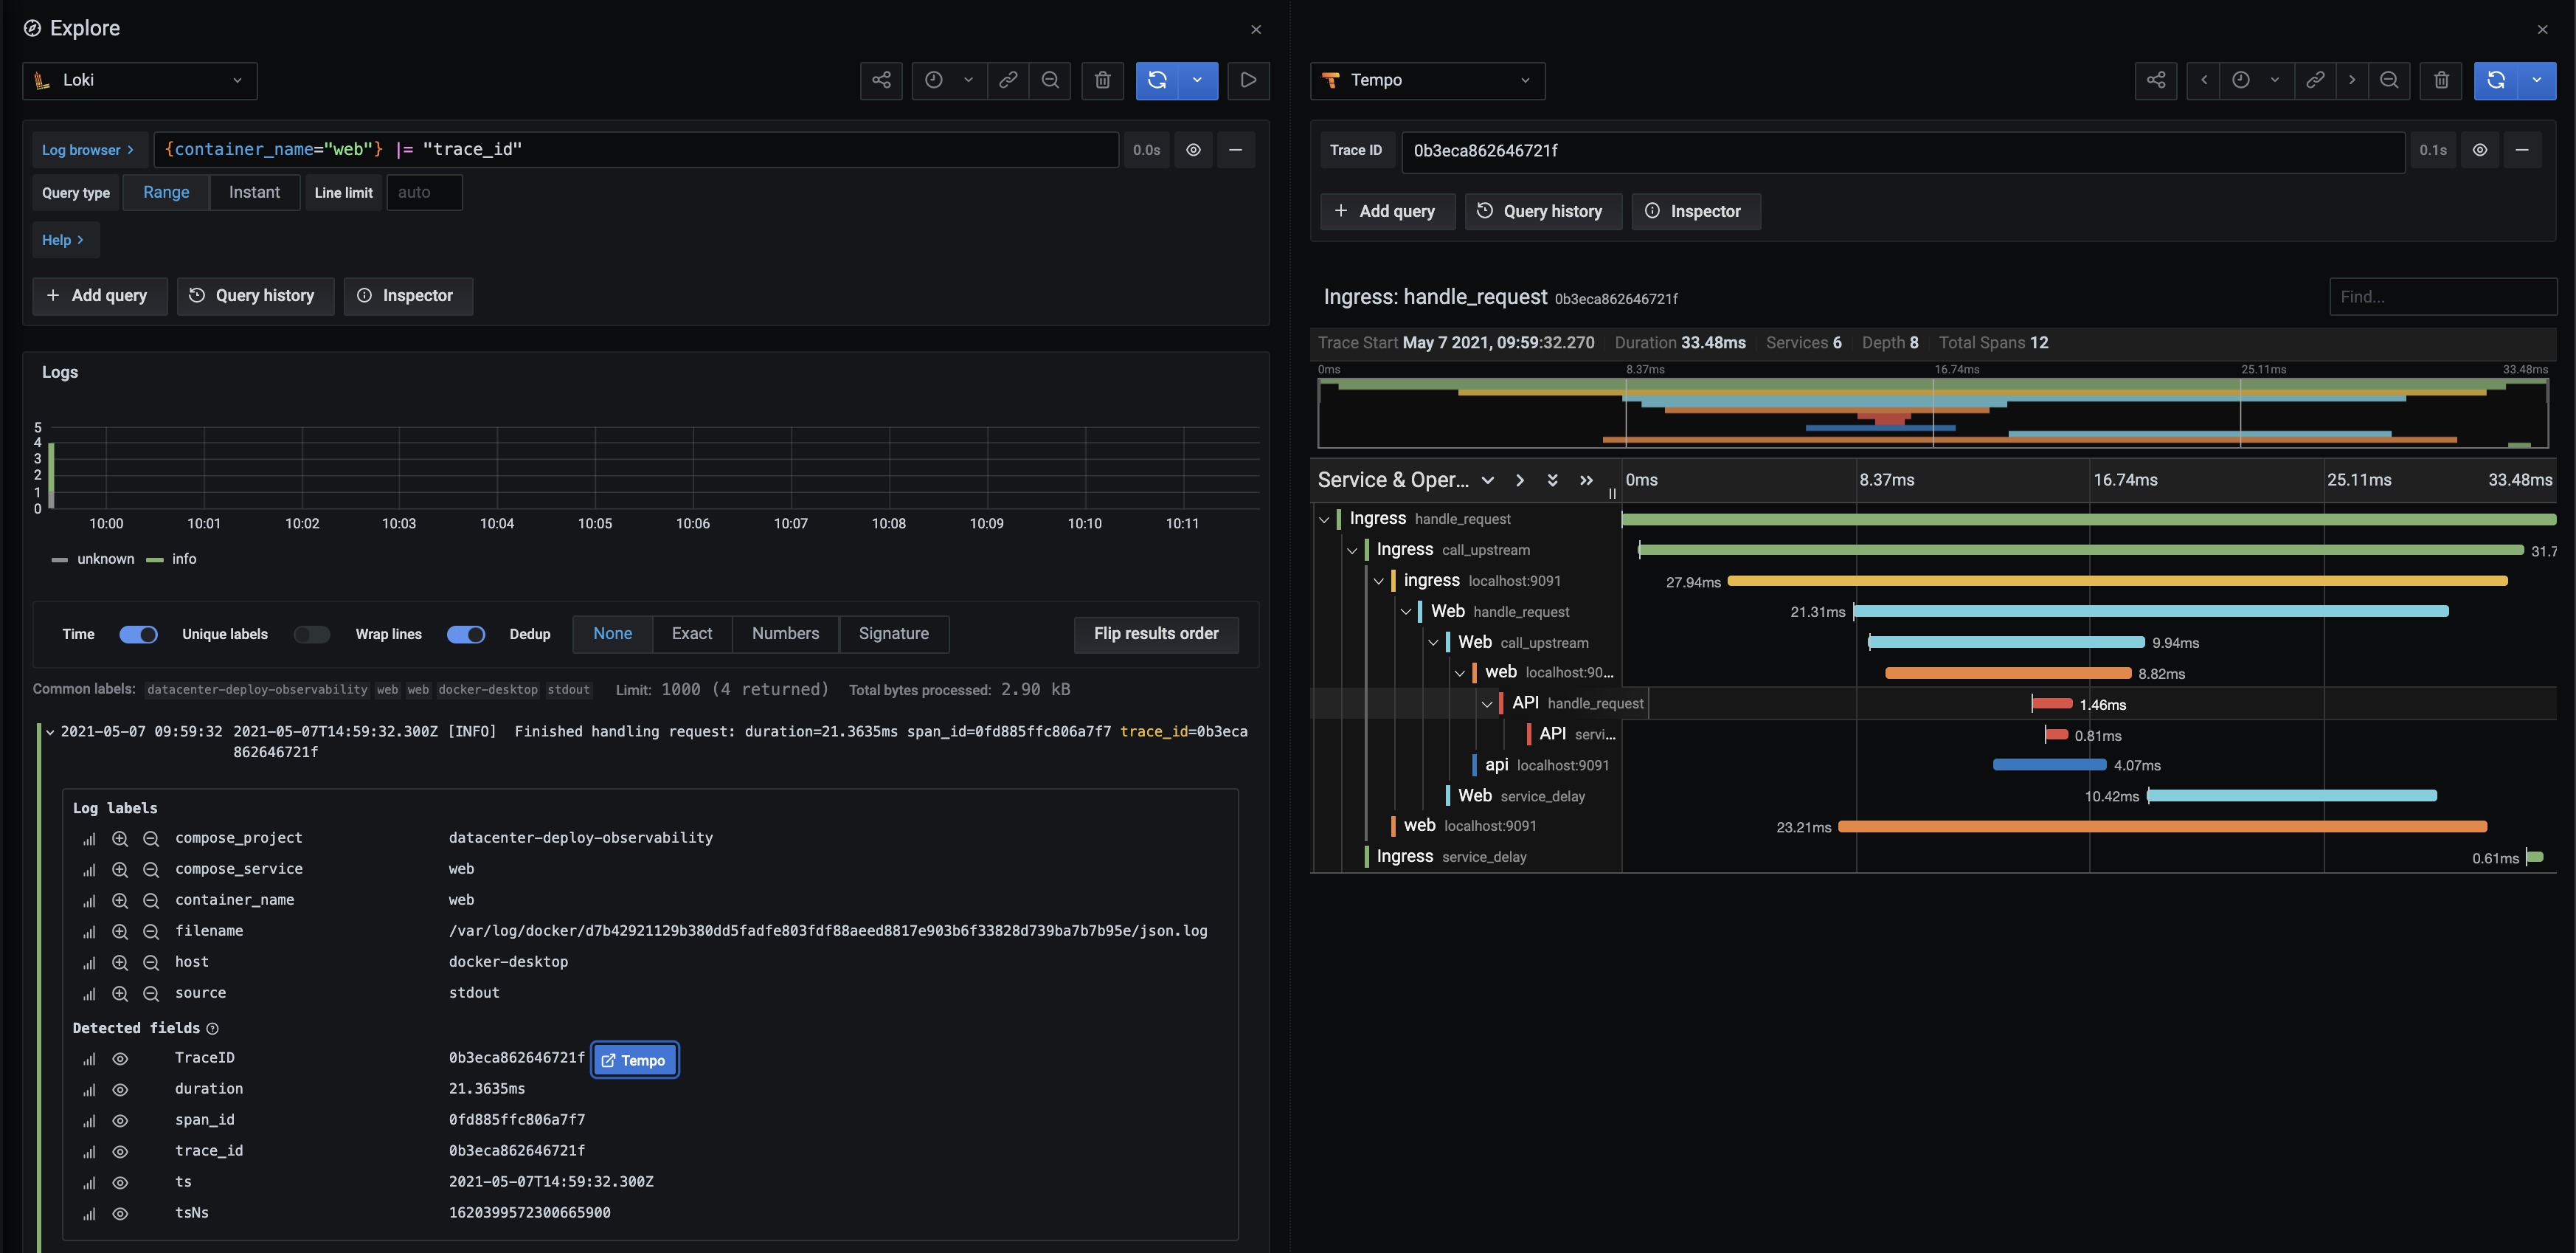Focus the Trace ID input field

pos(1903,151)
